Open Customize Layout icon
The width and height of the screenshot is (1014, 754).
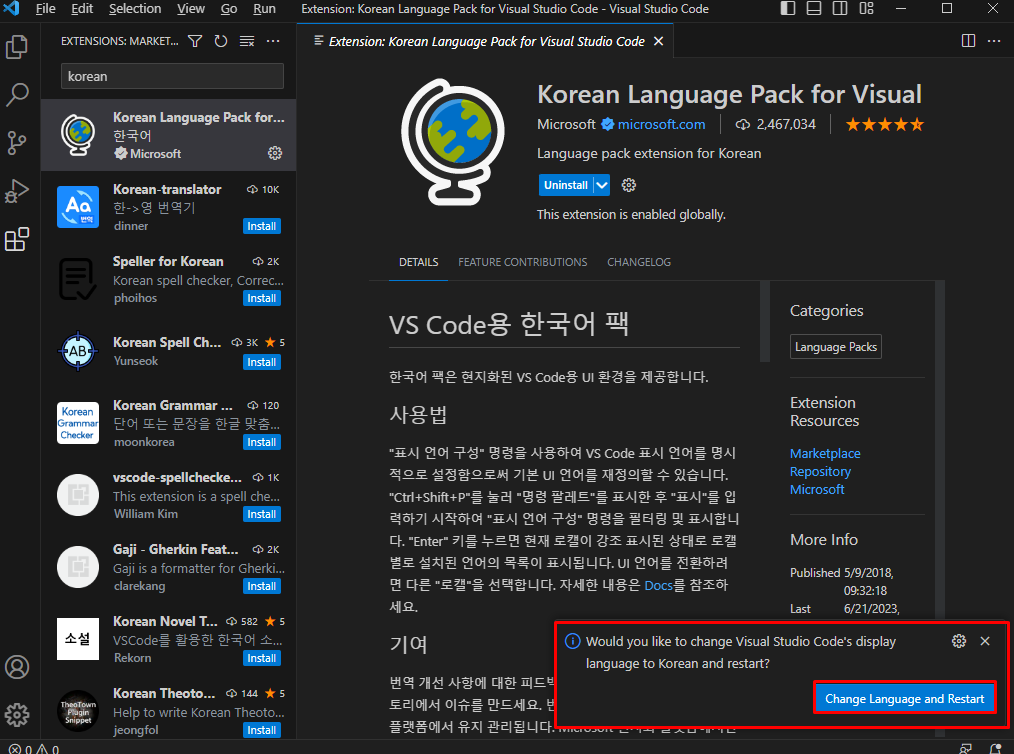[x=867, y=8]
